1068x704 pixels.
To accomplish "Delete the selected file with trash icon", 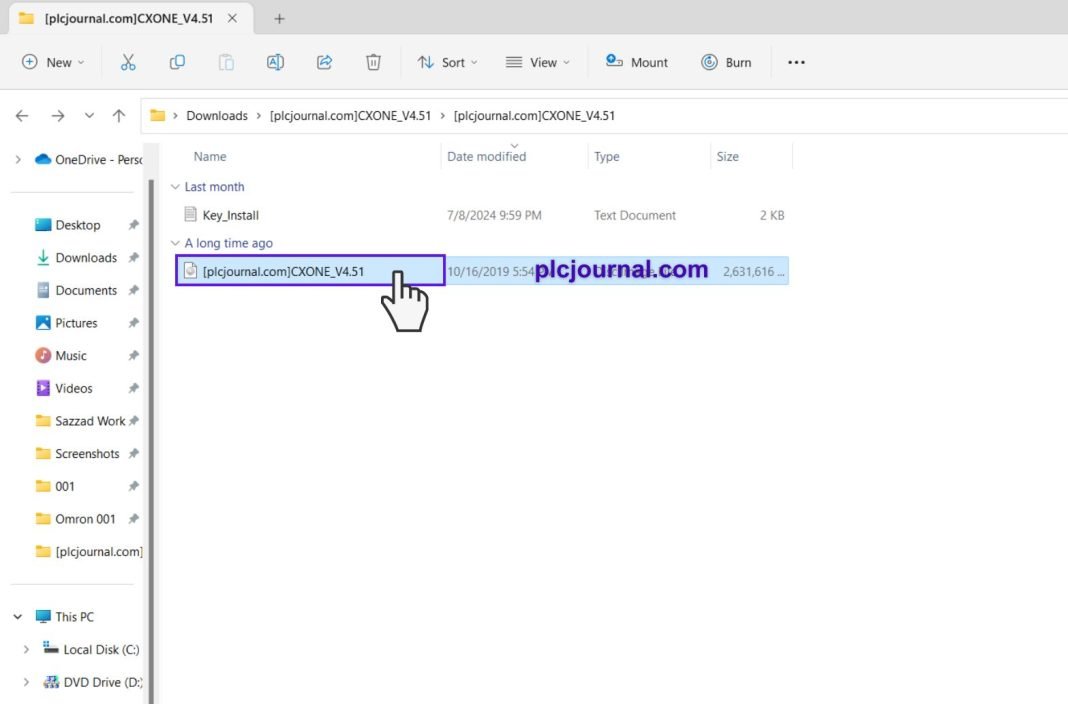I will [x=373, y=62].
